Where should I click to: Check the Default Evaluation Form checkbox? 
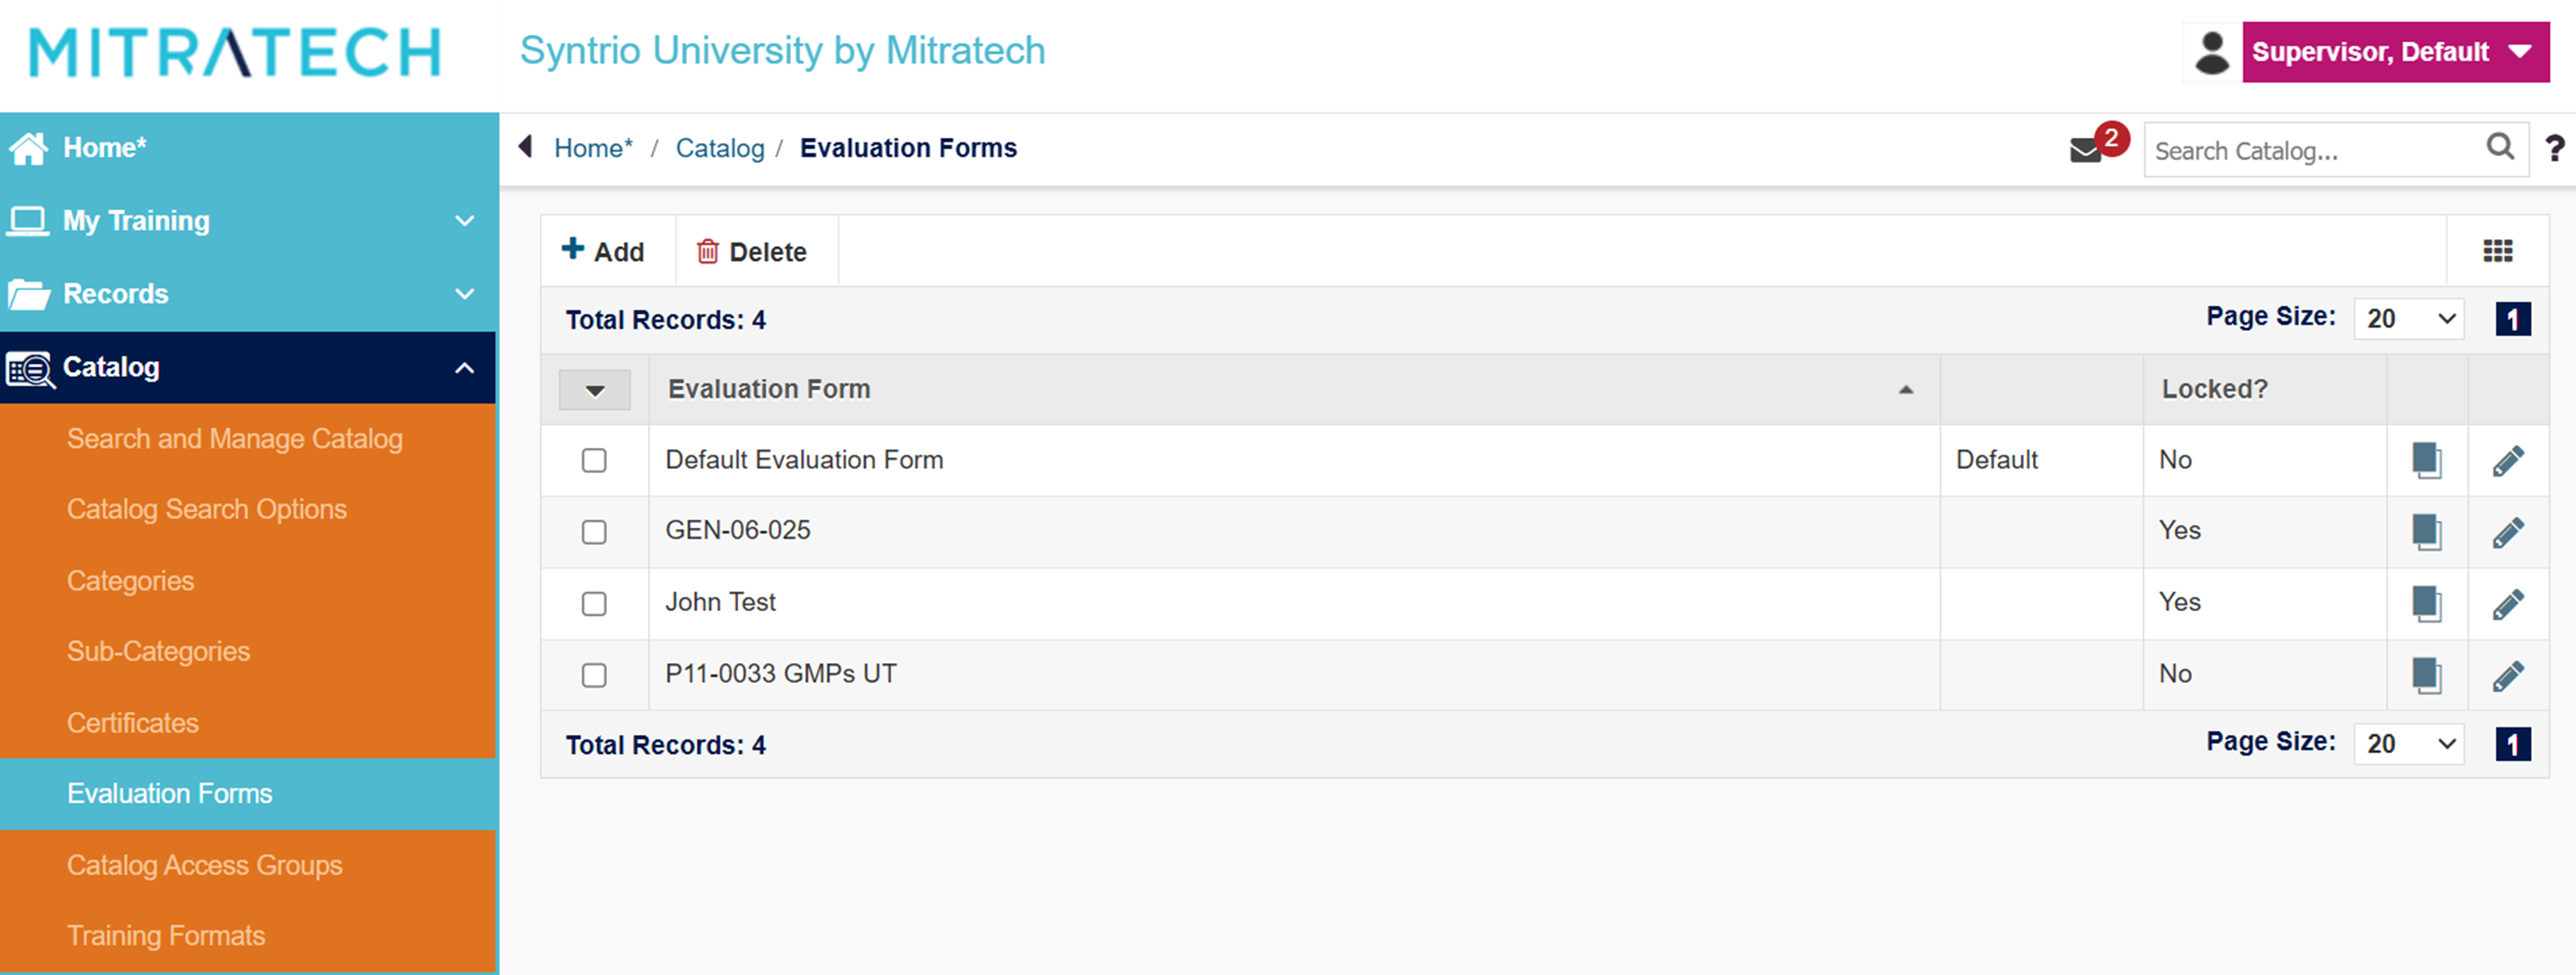[x=594, y=460]
